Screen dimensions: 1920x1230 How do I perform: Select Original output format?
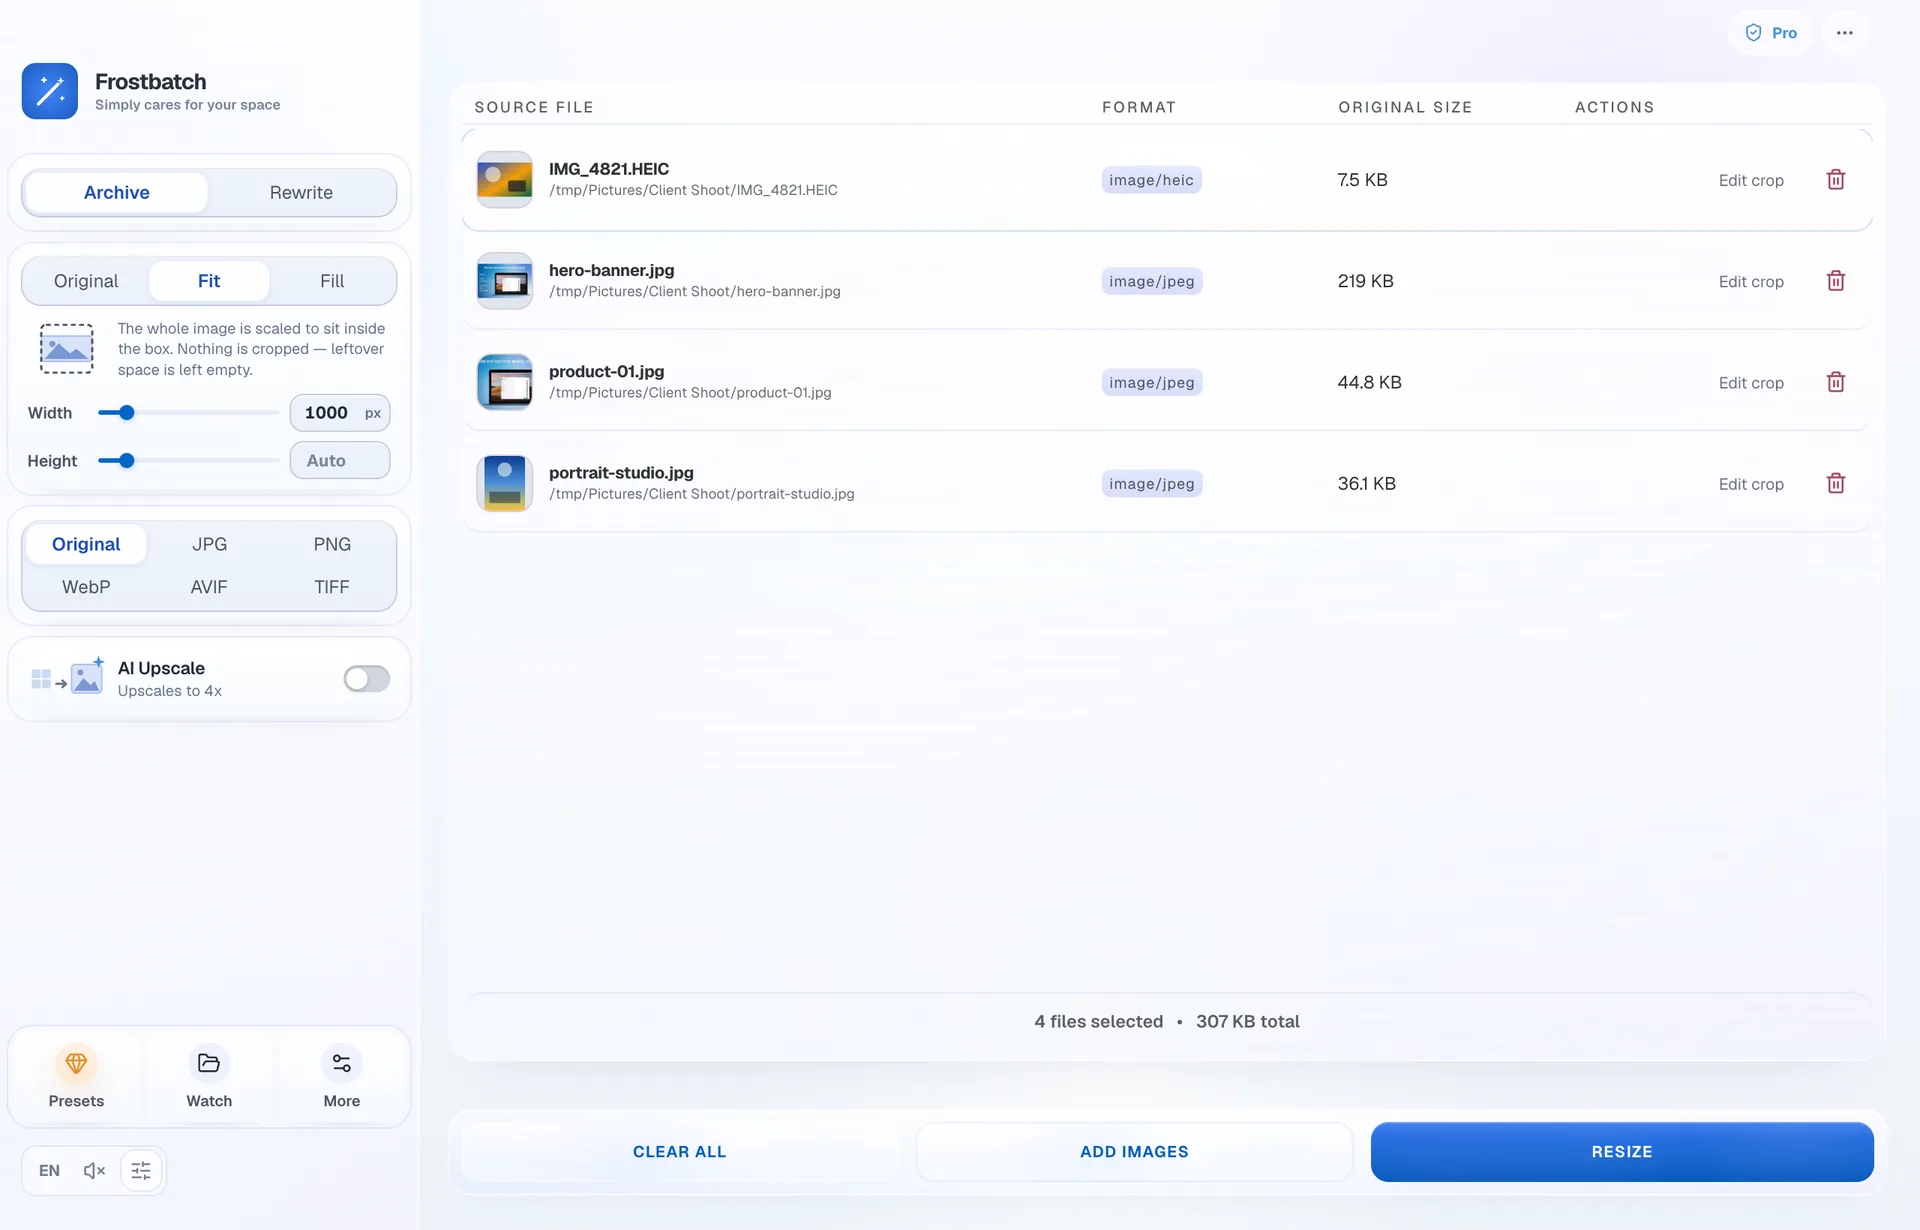tap(86, 544)
